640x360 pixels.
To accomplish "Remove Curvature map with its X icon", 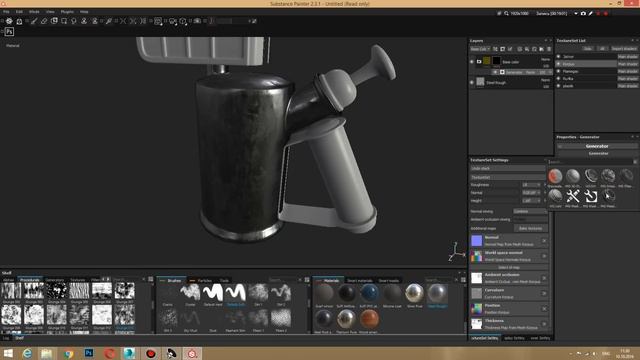I will tap(544, 293).
